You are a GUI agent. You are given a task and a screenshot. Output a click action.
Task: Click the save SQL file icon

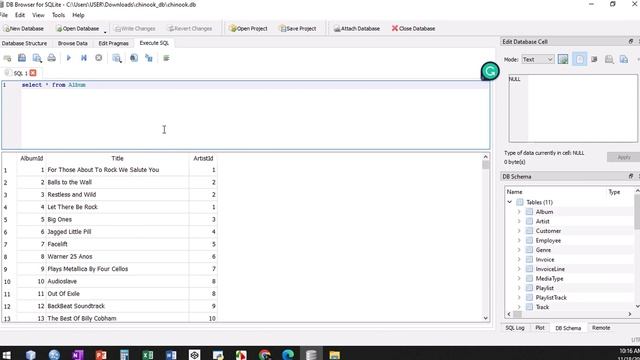pos(22,58)
